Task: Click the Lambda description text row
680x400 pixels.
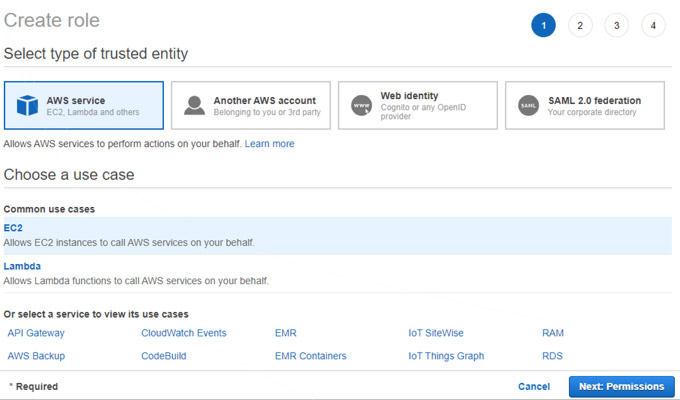Action: click(x=136, y=281)
